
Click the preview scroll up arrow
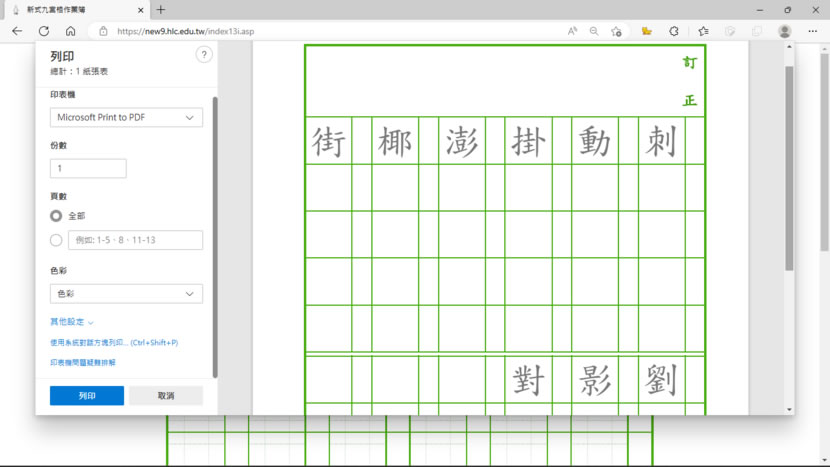pyautogui.click(x=789, y=47)
